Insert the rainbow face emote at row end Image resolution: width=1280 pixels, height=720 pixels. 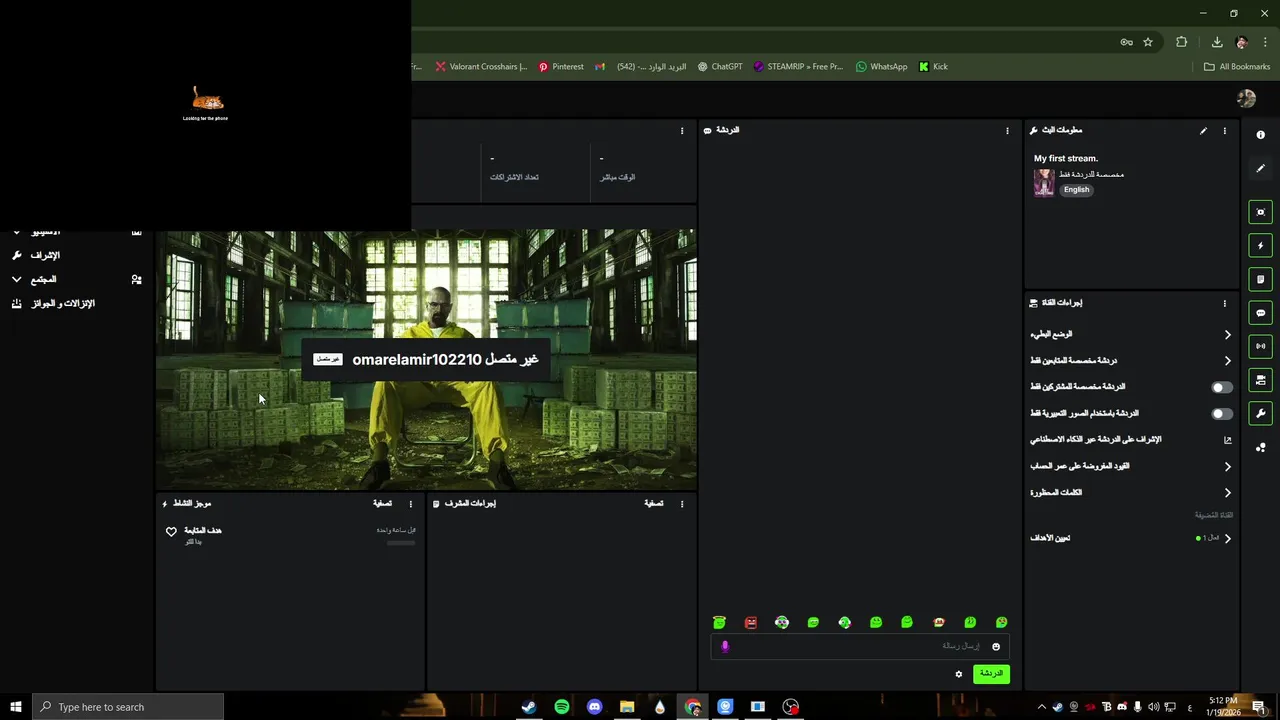(x=1001, y=622)
